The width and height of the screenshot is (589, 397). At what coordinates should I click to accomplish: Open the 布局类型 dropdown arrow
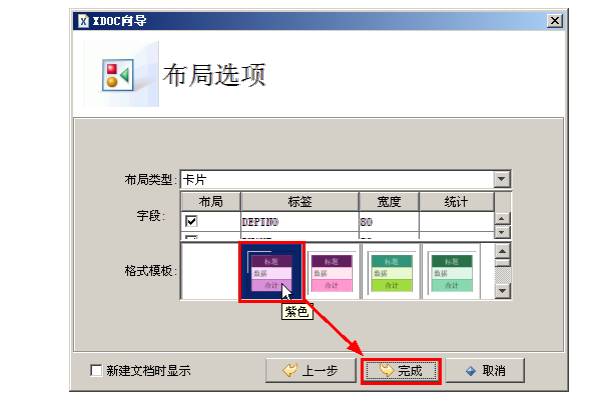coord(501,179)
